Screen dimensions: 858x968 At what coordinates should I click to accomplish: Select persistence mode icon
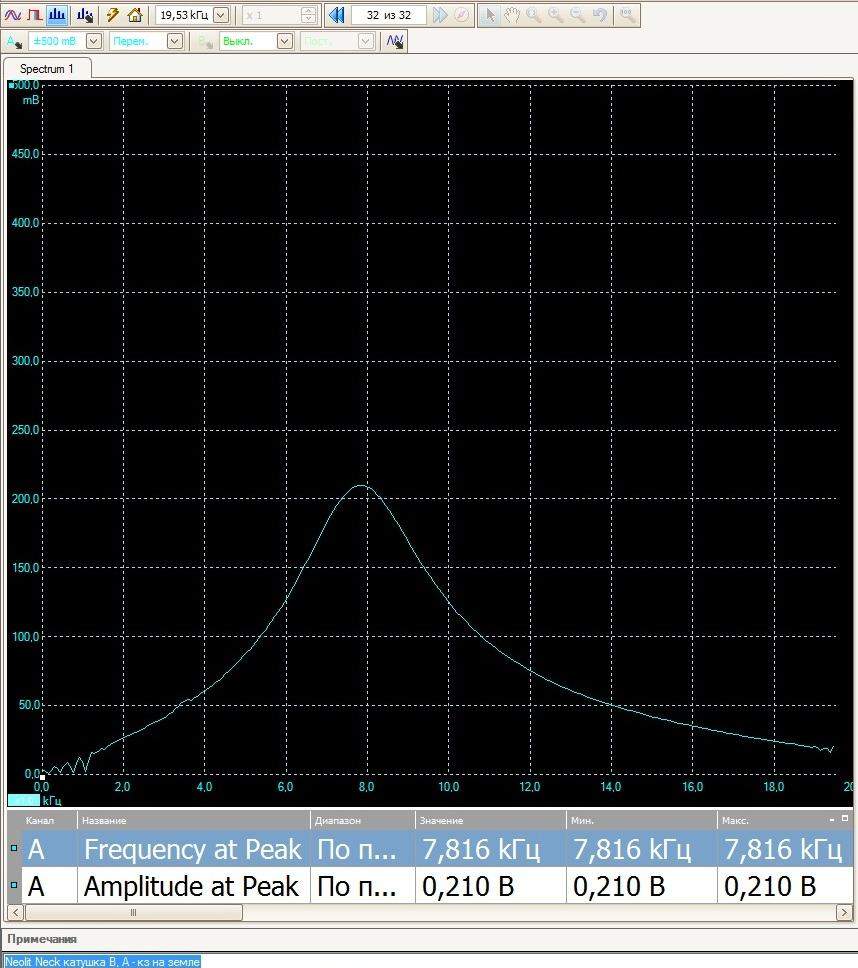35,15
